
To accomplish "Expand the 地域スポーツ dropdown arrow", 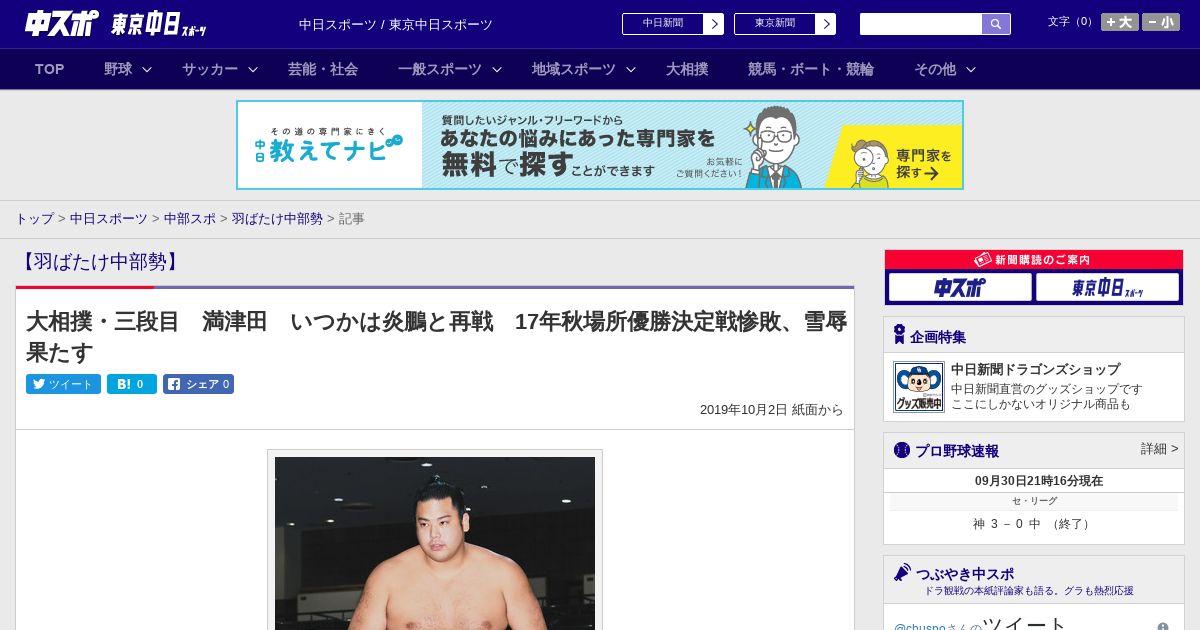I will [x=631, y=69].
